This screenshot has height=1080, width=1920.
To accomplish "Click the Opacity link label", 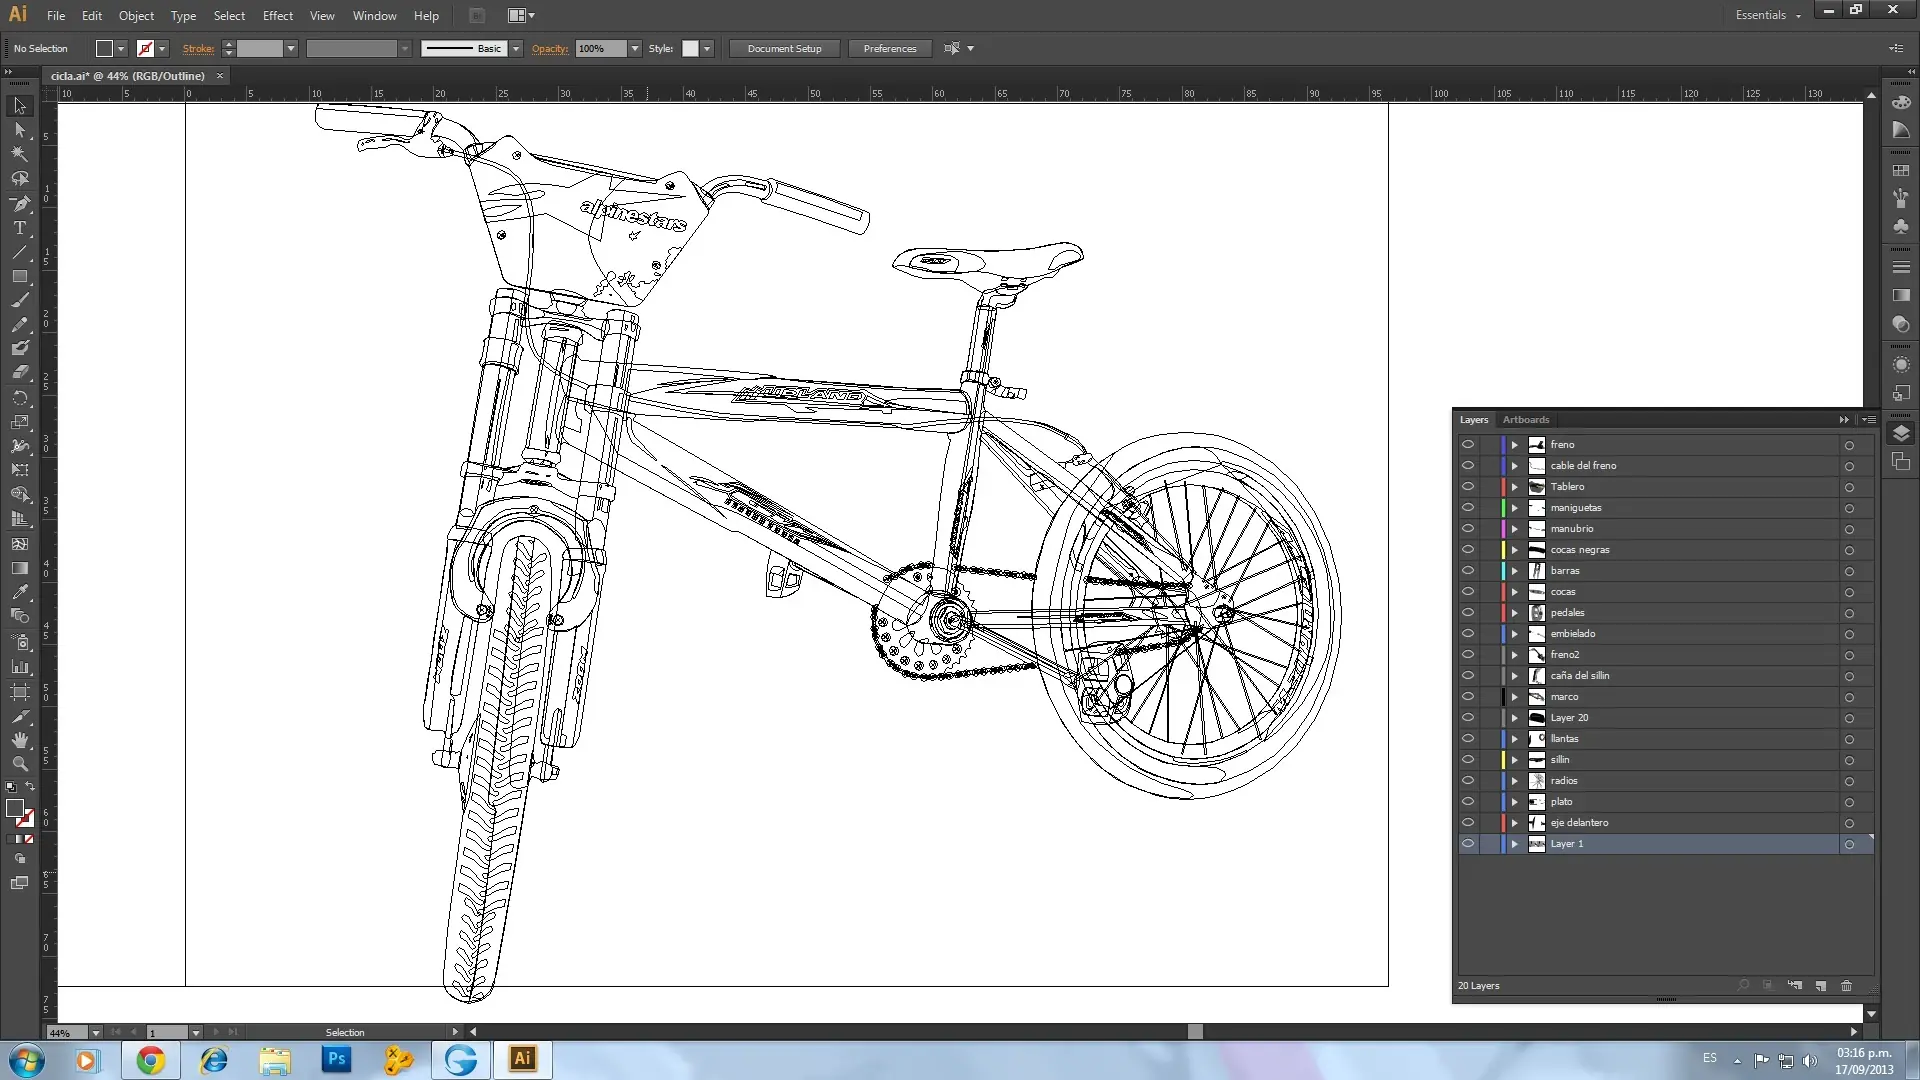I will (549, 49).
